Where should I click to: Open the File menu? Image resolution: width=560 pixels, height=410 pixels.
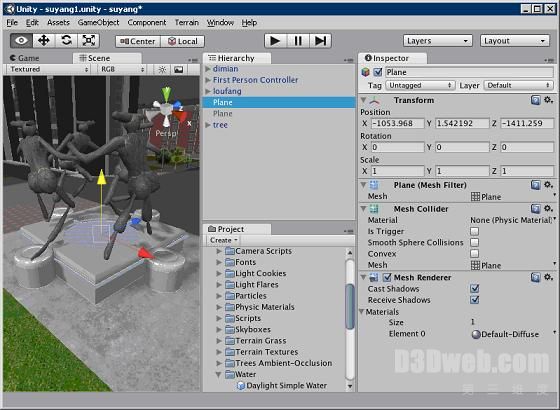(x=12, y=22)
